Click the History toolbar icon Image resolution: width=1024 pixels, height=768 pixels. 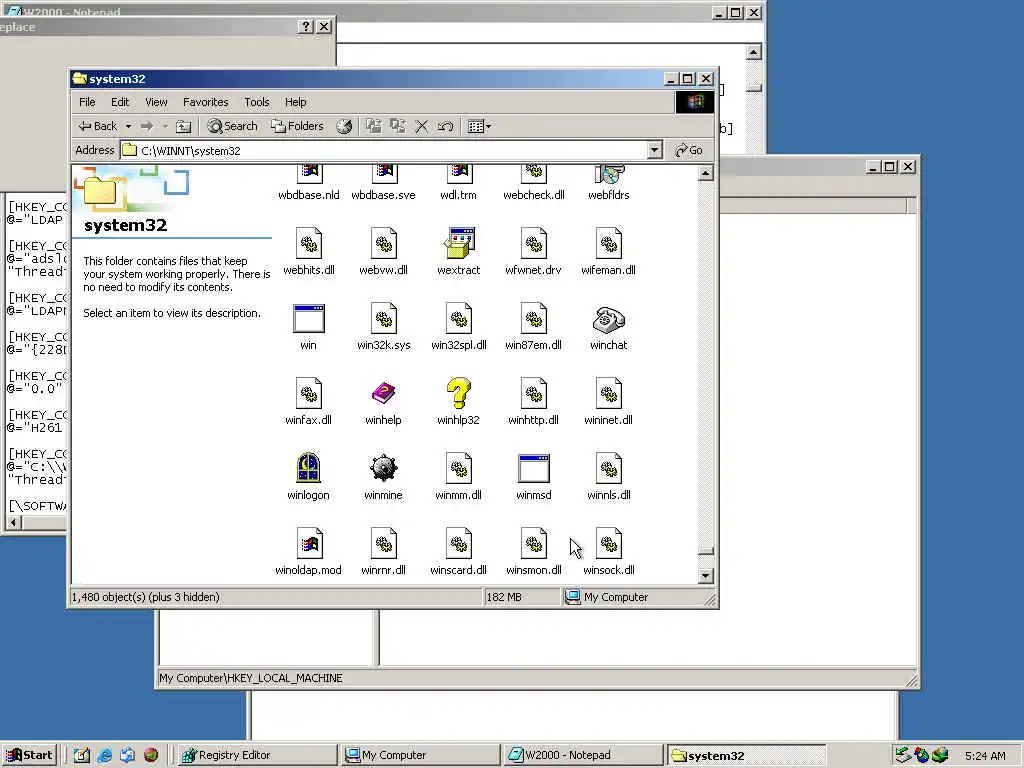(x=344, y=126)
